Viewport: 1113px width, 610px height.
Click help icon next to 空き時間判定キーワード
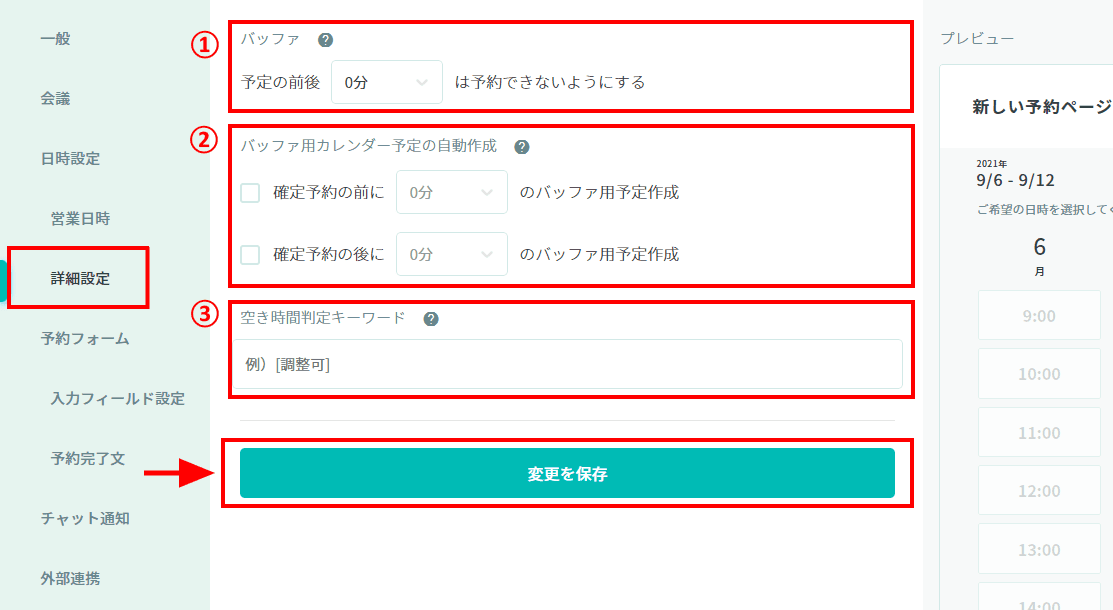(431, 319)
